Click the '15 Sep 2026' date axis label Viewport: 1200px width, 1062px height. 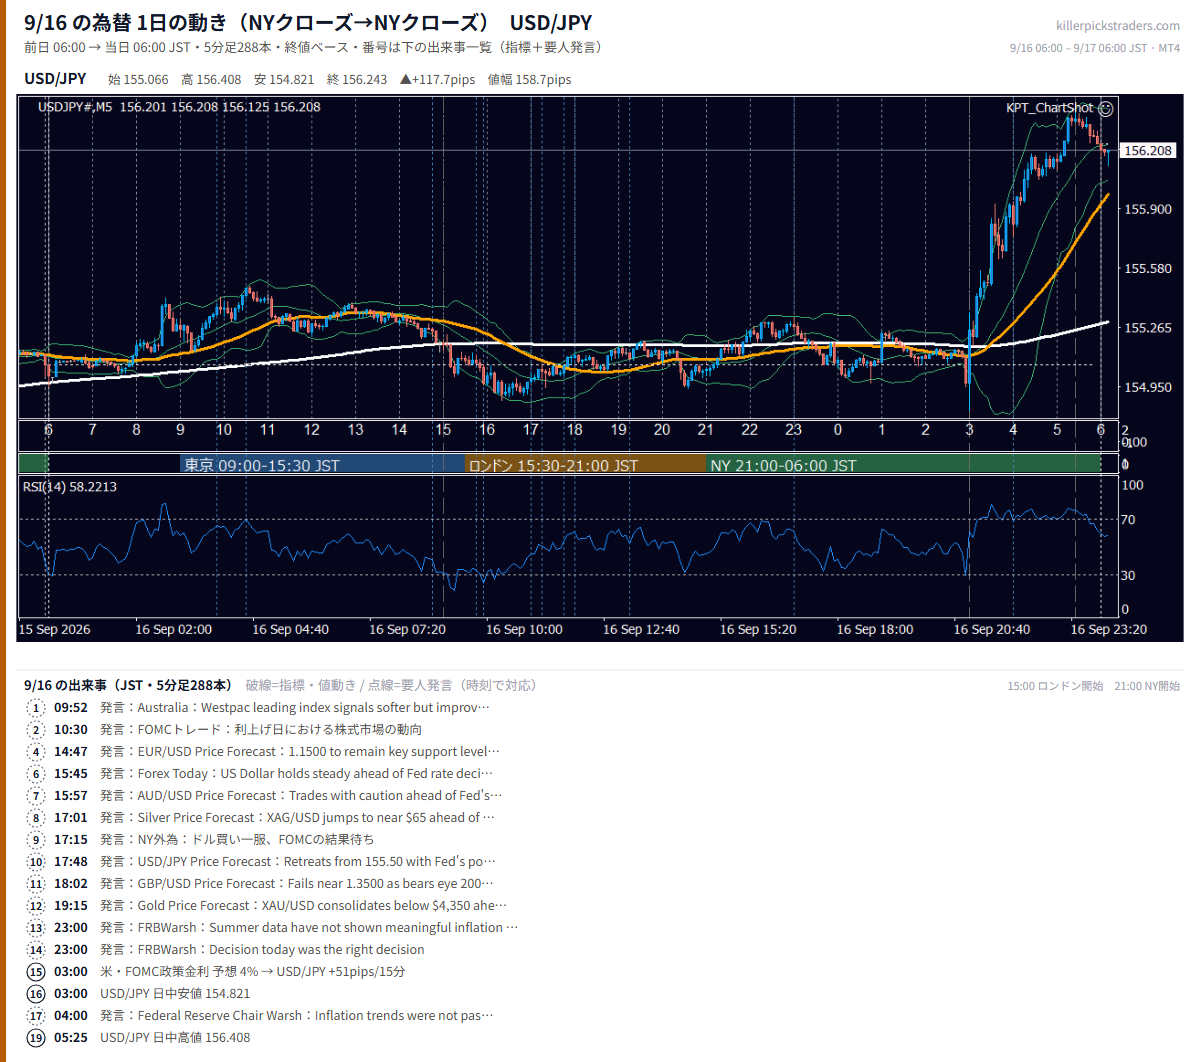(x=55, y=629)
